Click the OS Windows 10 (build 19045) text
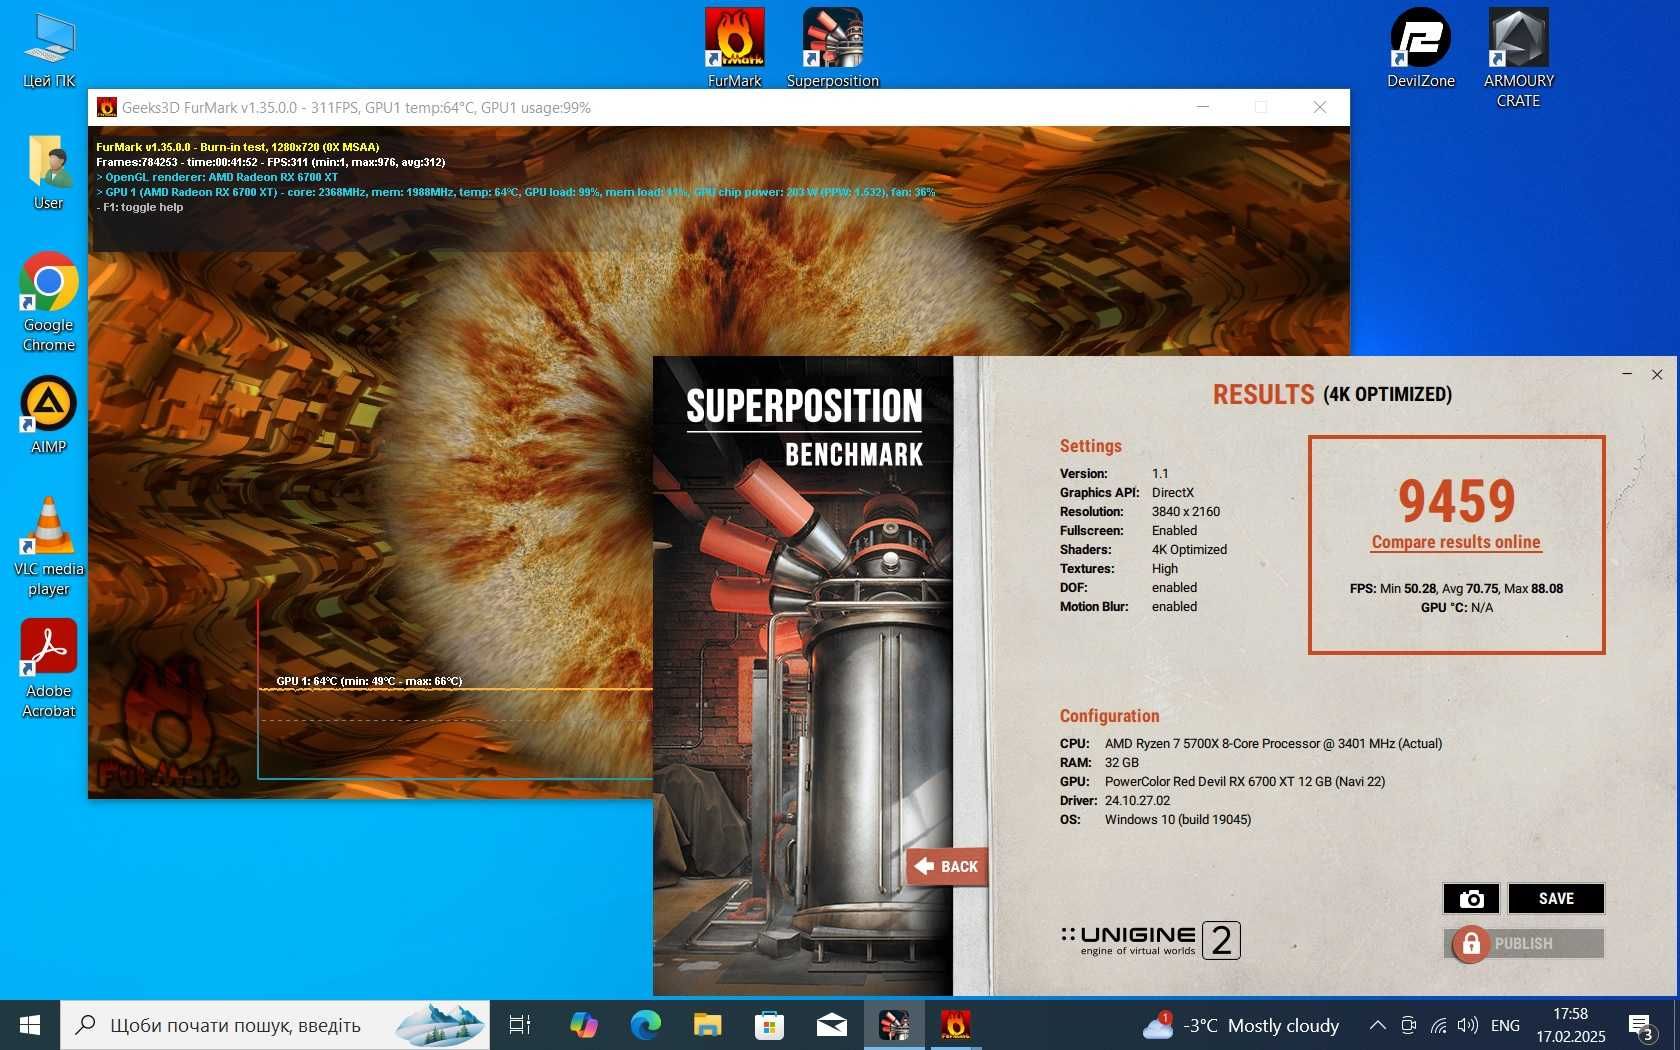Screen dimensions: 1680x1050 tap(1177, 819)
